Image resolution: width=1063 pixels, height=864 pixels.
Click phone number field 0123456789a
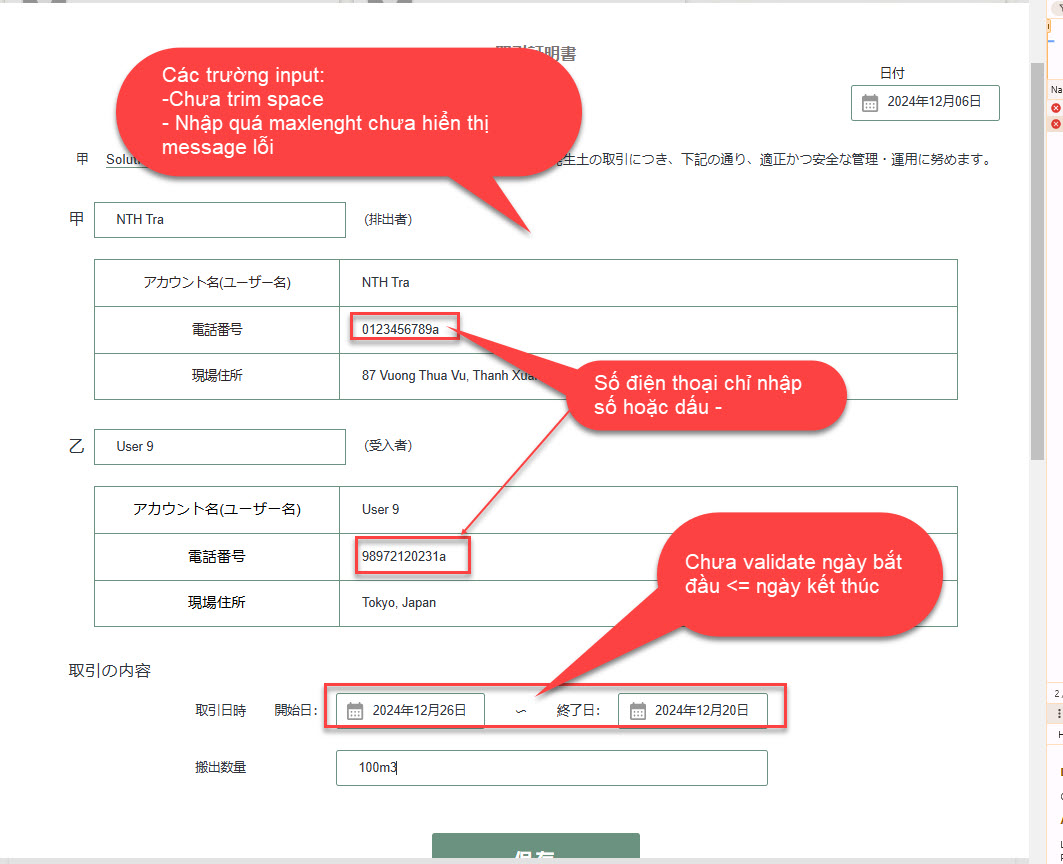(x=404, y=329)
